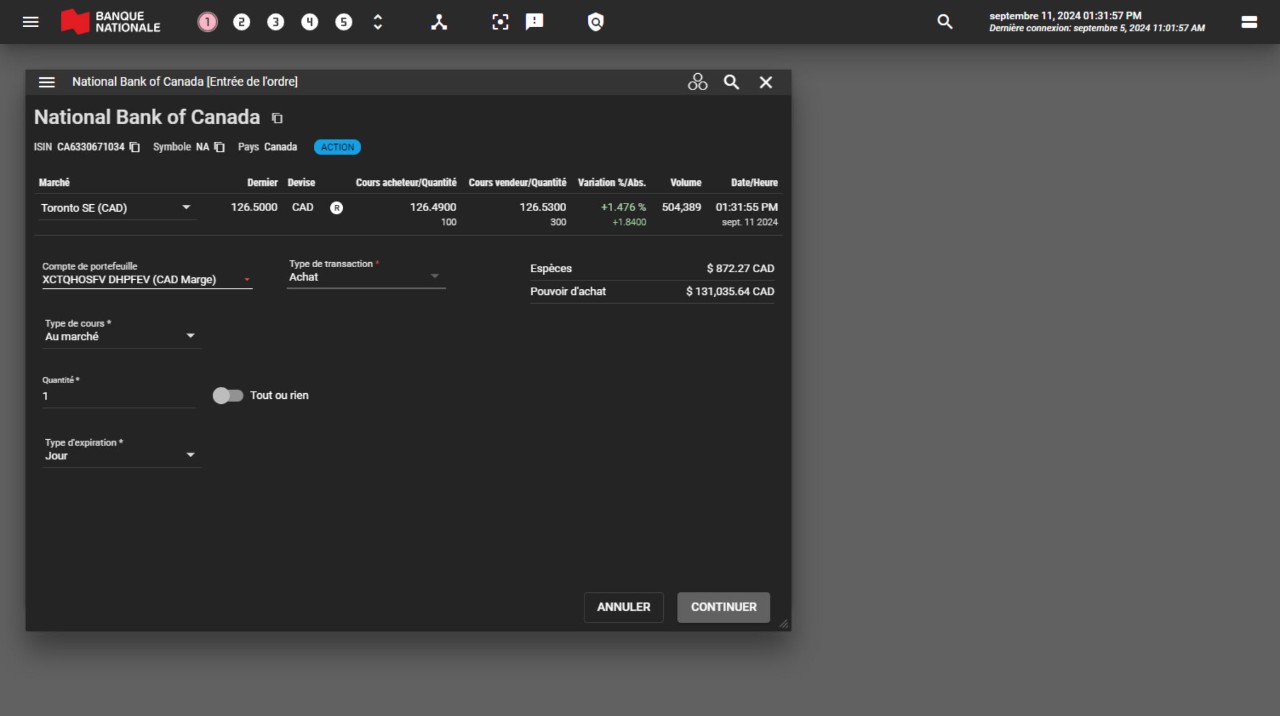
Task: Click the +1.8400 absolute change value
Action: click(x=629, y=222)
